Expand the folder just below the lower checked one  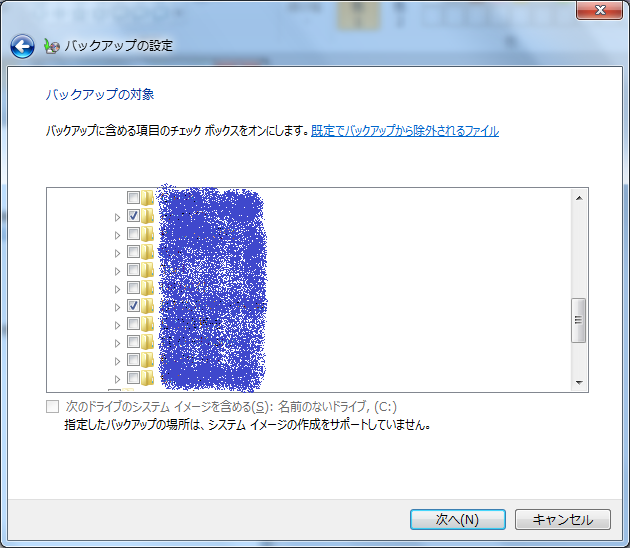pyautogui.click(x=117, y=325)
